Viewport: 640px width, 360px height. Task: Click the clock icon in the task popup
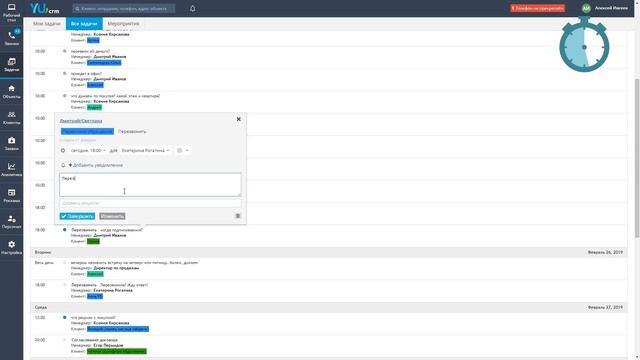click(x=63, y=151)
